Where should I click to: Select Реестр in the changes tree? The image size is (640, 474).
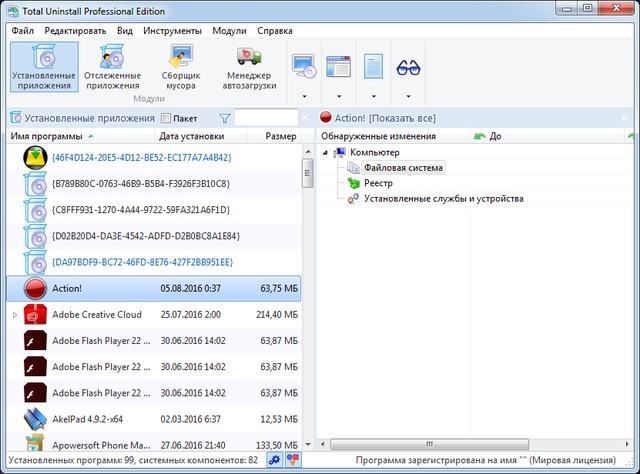click(378, 183)
